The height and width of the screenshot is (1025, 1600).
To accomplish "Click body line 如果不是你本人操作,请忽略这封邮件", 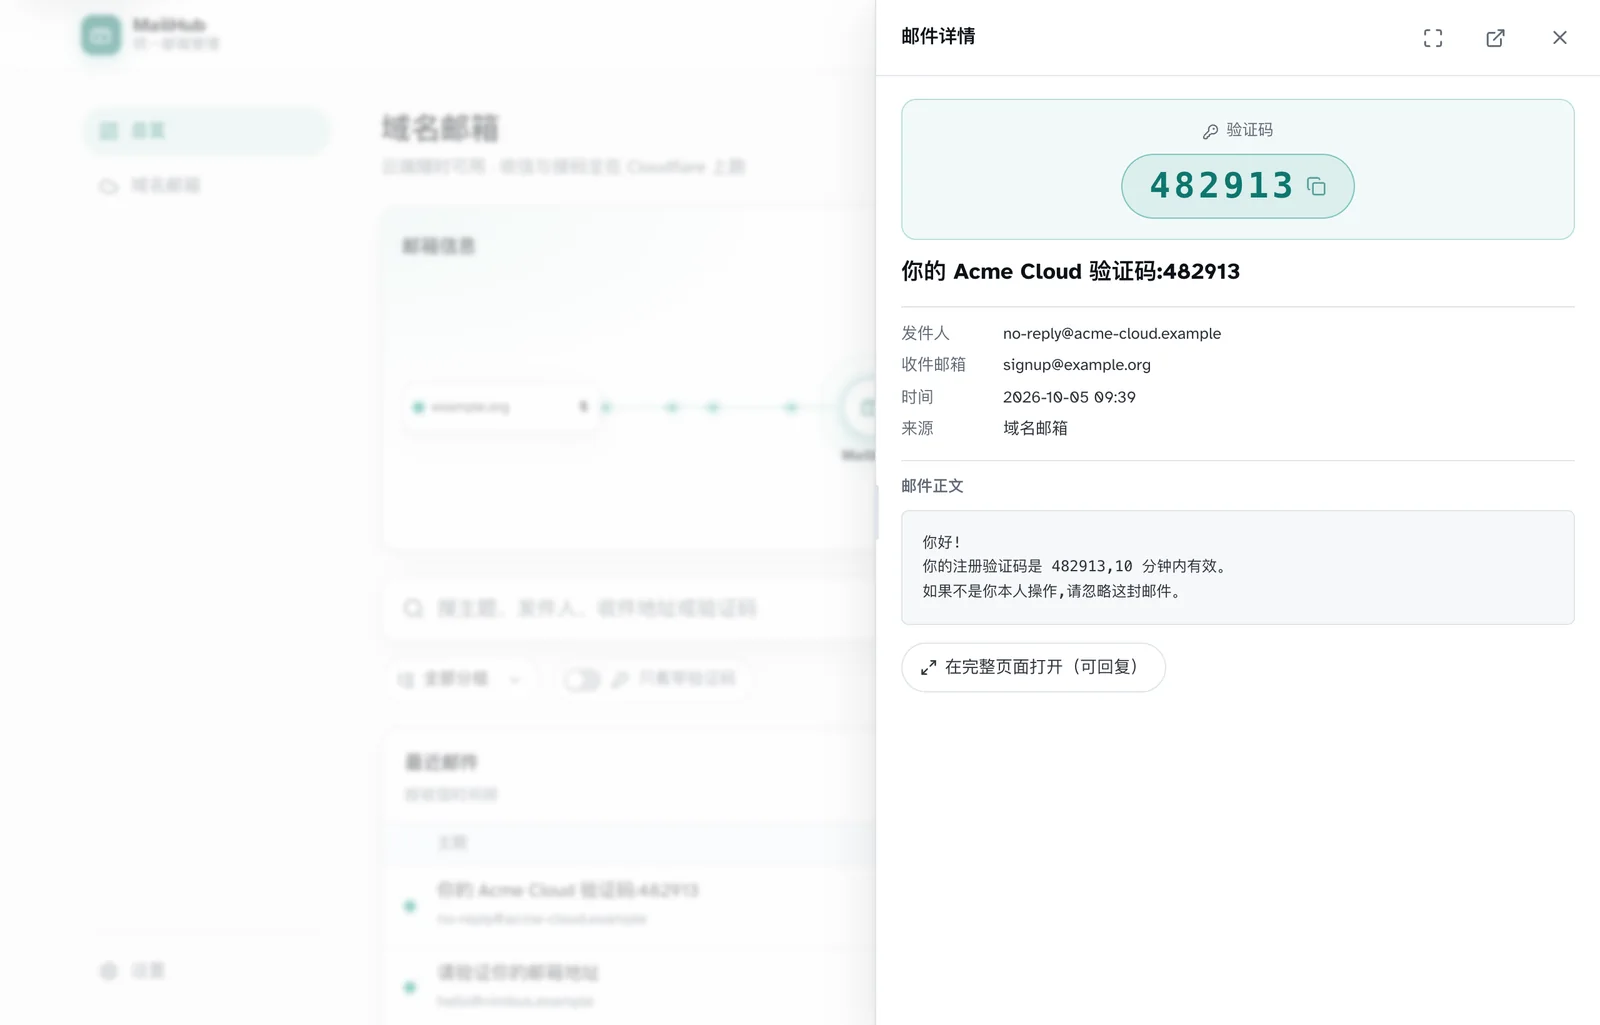I will [x=1053, y=591].
